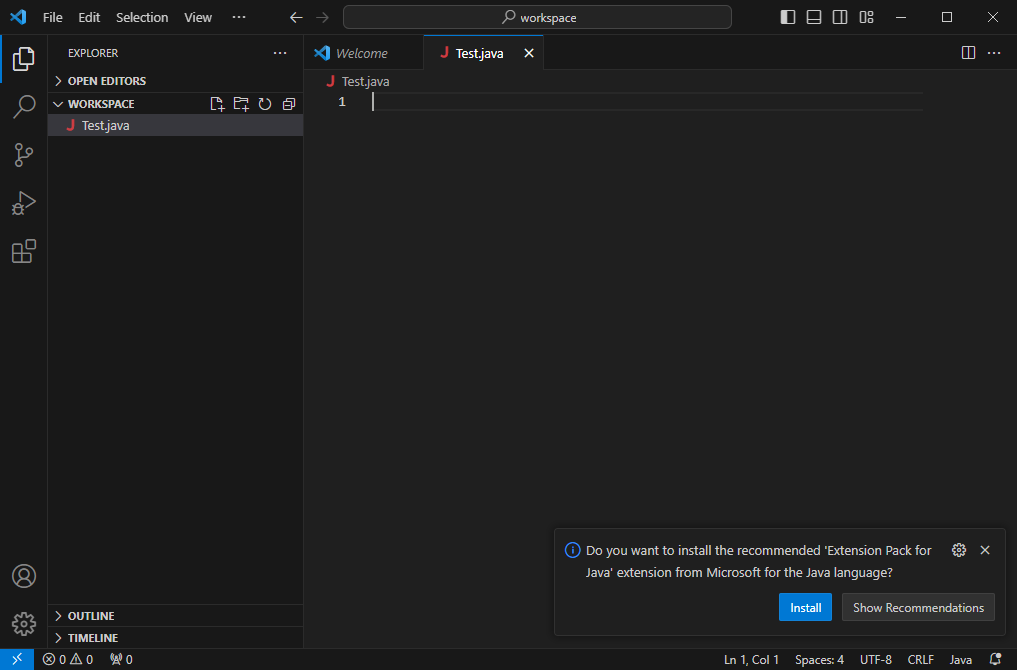Show errors and warnings panel
The width and height of the screenshot is (1017, 670).
click(x=67, y=659)
